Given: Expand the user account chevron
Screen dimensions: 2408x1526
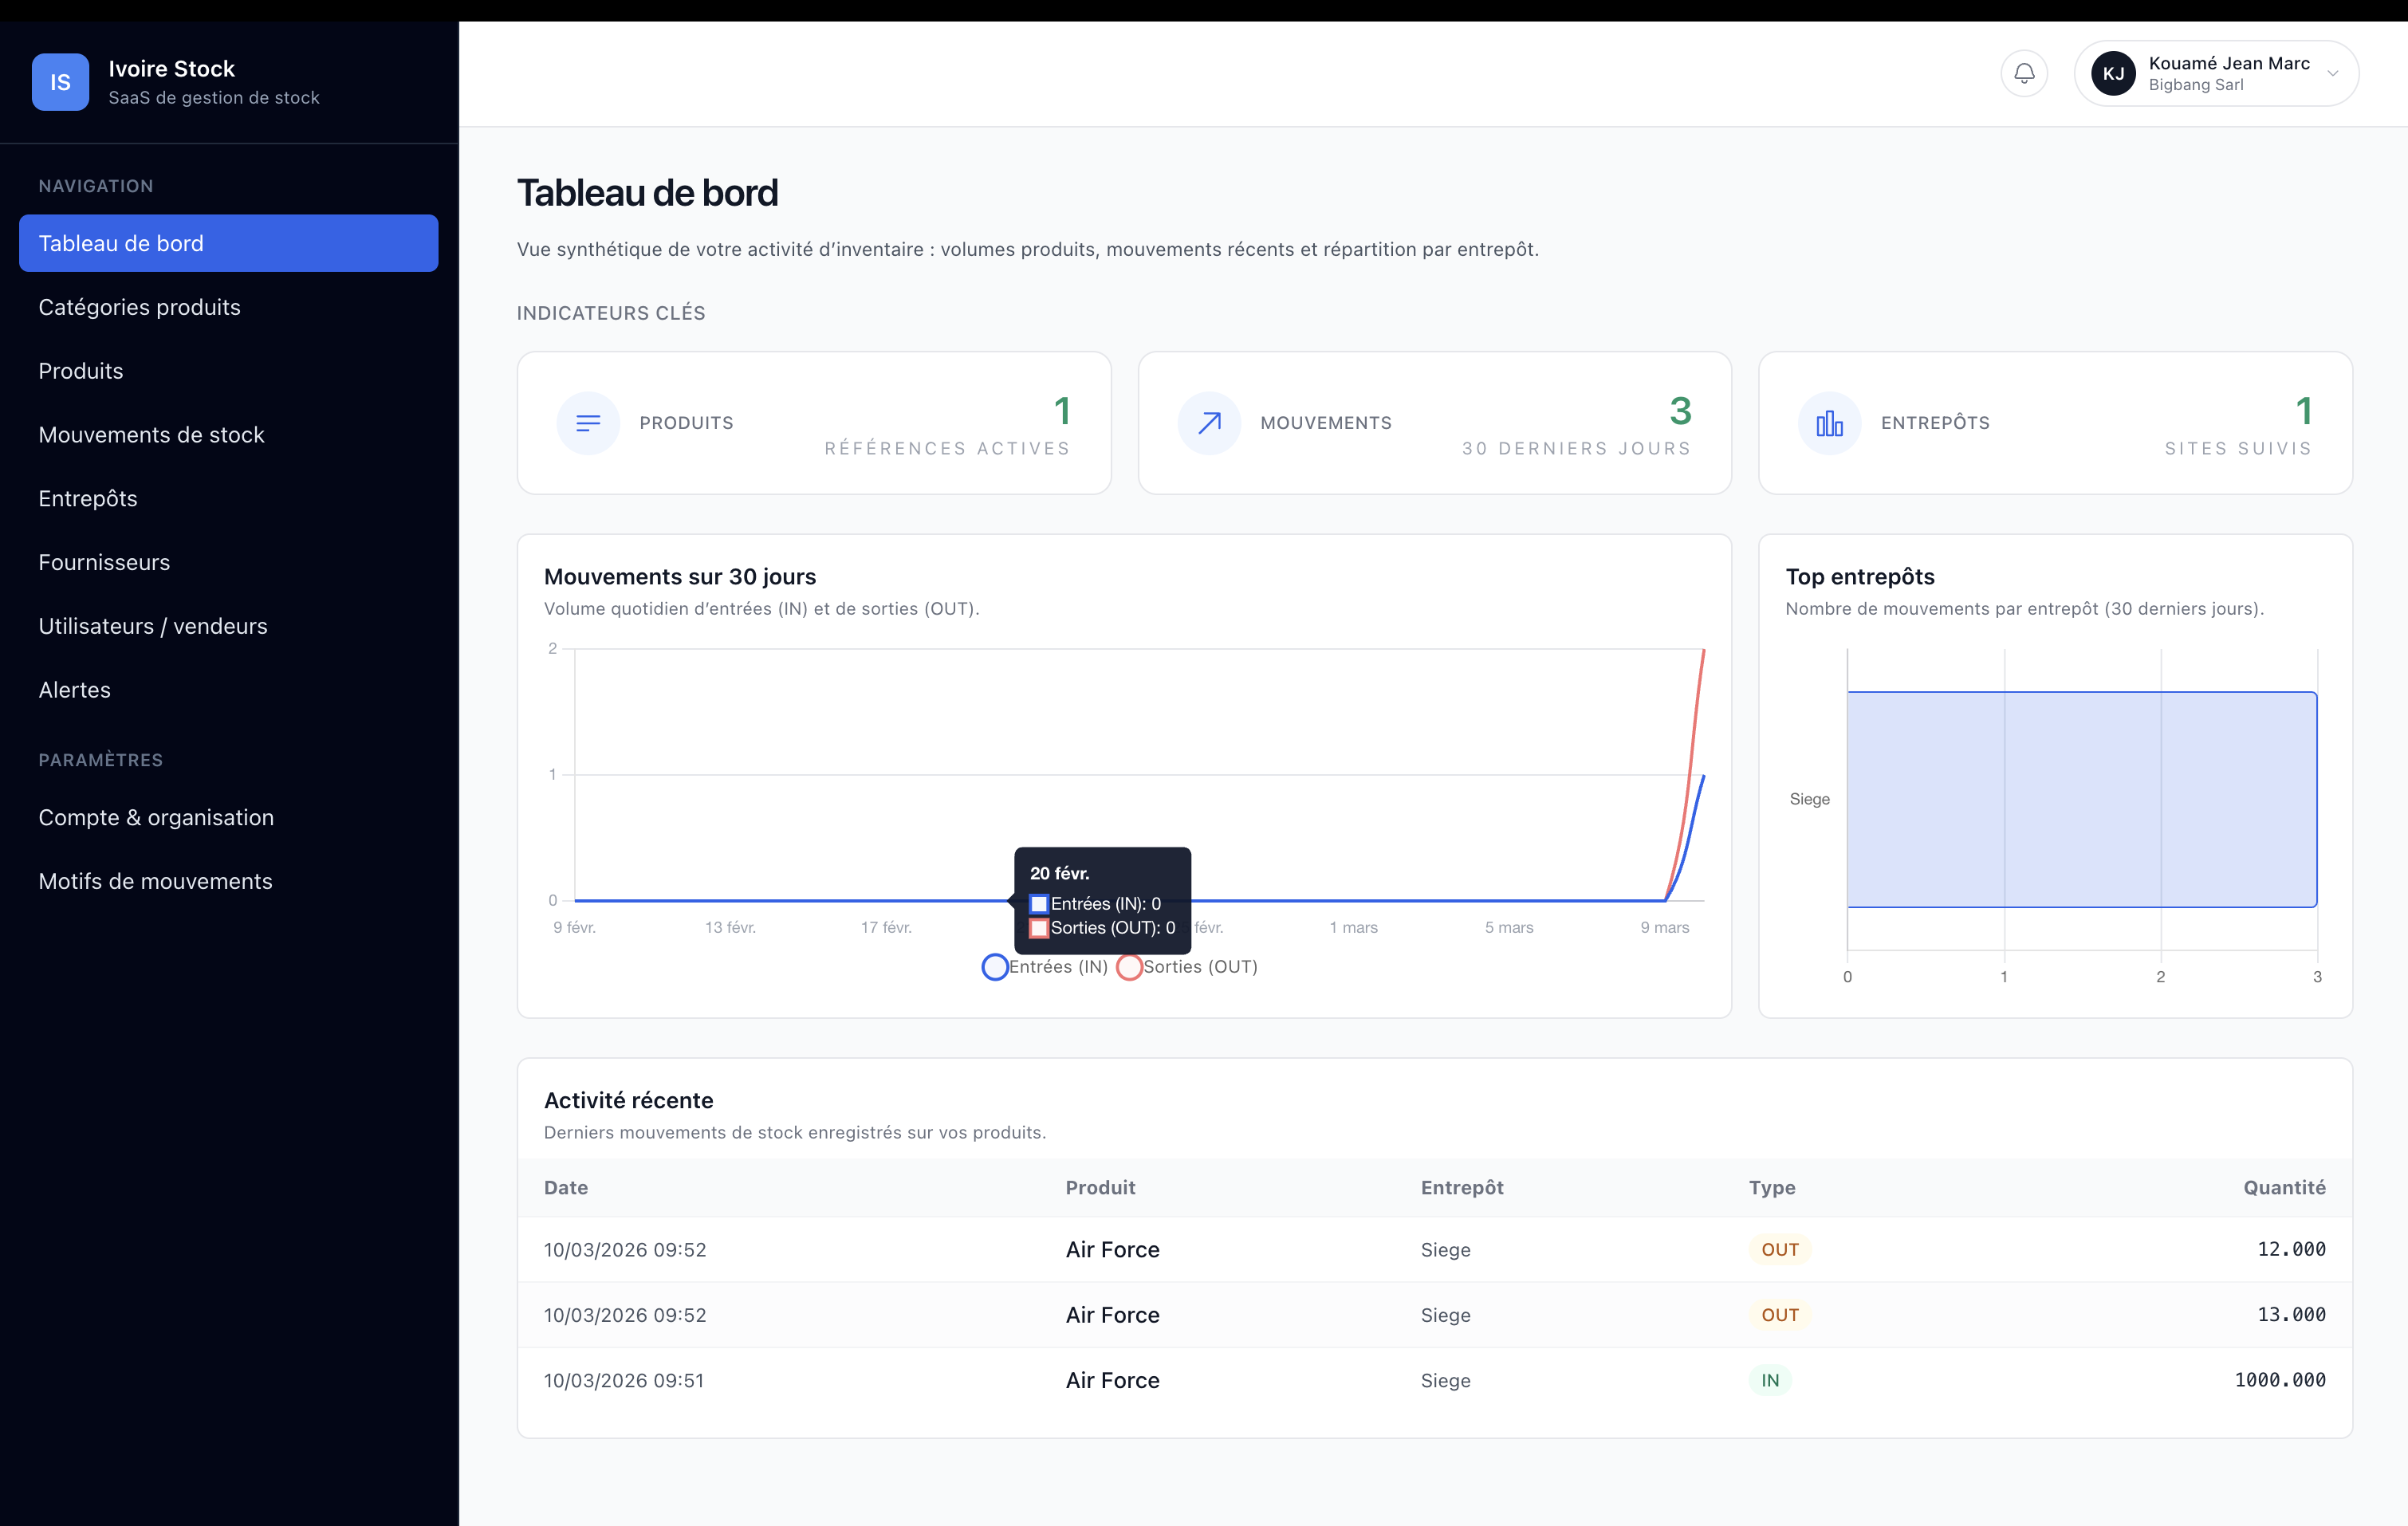Looking at the screenshot, I should pos(2332,73).
